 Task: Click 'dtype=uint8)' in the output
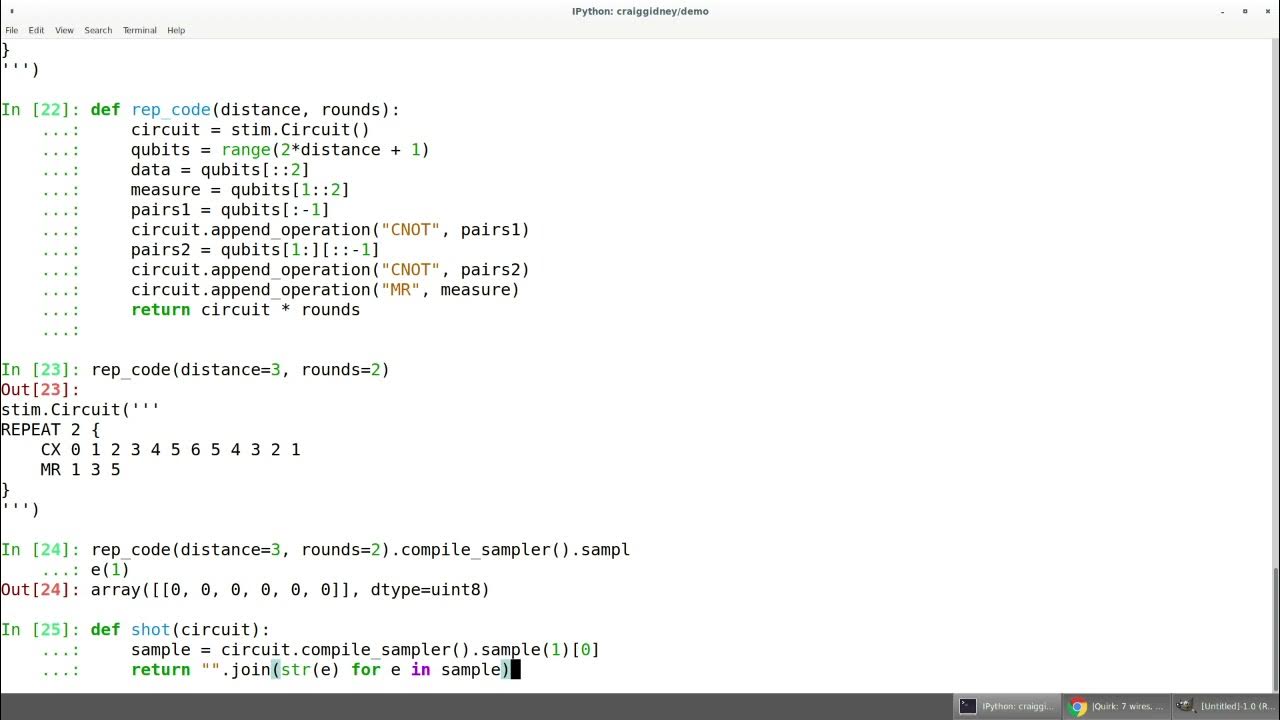430,590
